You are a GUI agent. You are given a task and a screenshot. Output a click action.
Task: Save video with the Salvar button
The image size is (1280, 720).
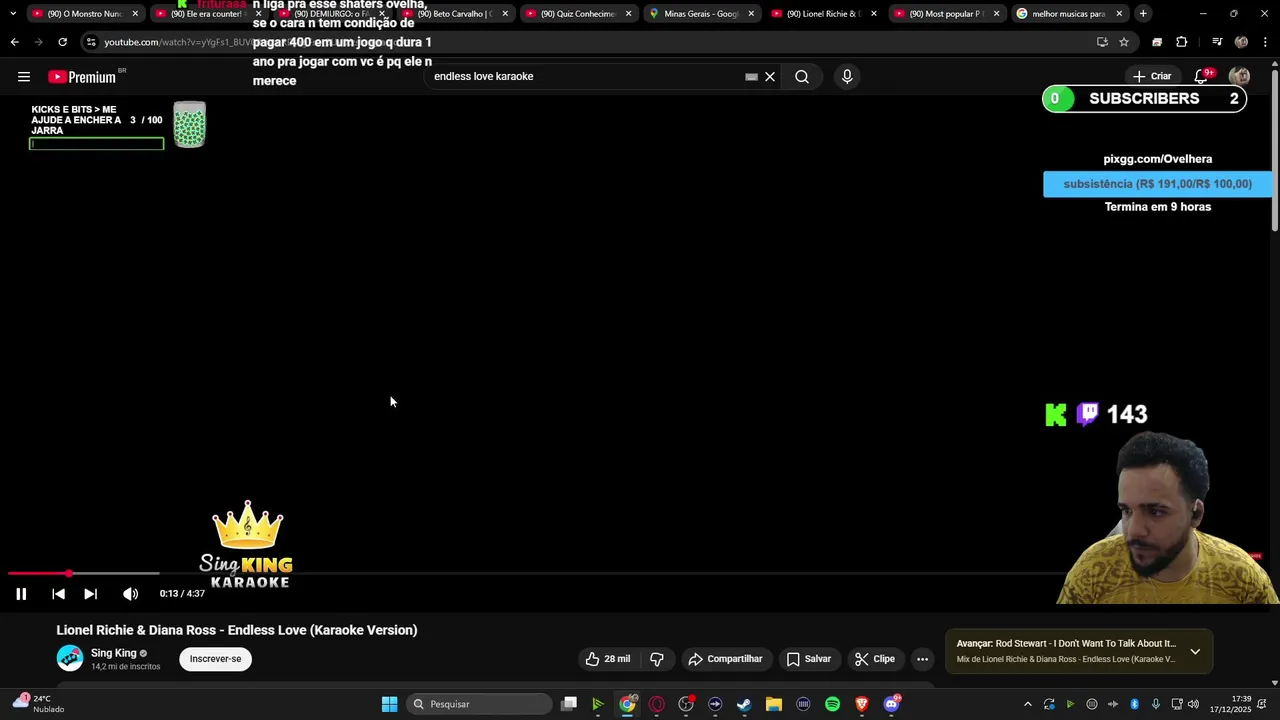click(809, 659)
